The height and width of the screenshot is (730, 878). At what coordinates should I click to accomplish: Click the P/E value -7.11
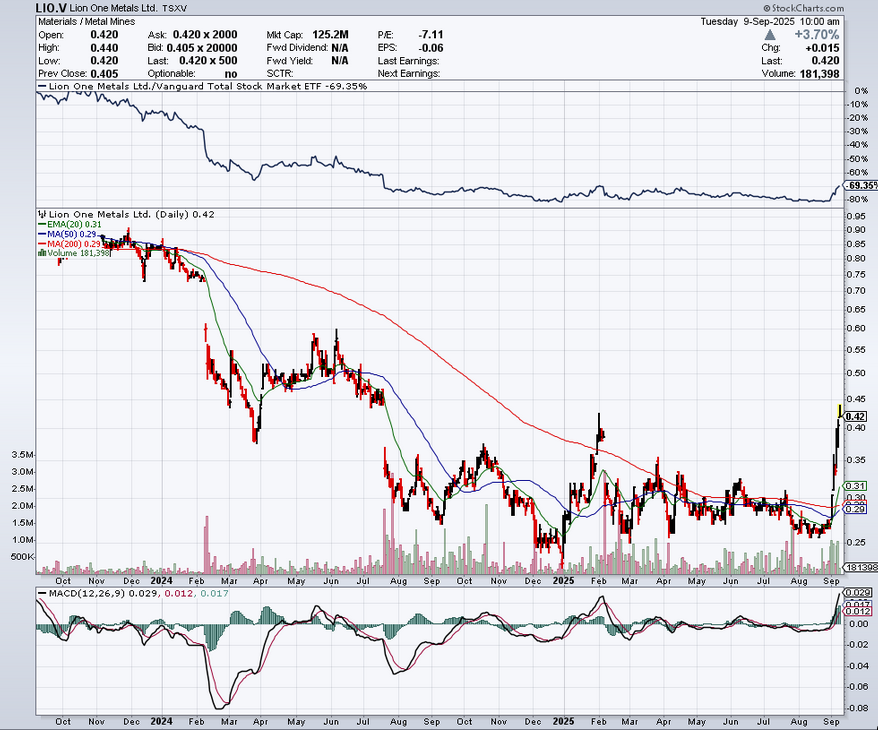pos(431,35)
